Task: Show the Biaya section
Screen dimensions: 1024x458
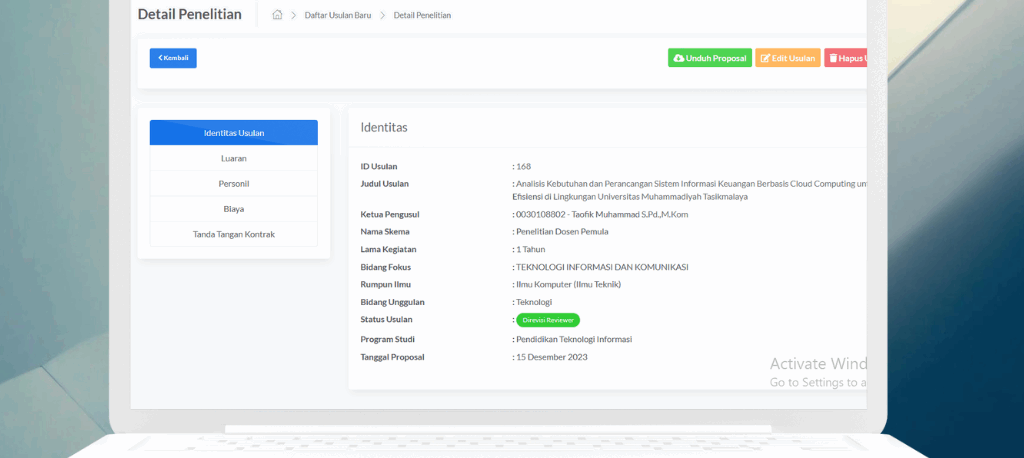Action: pyautogui.click(x=233, y=209)
